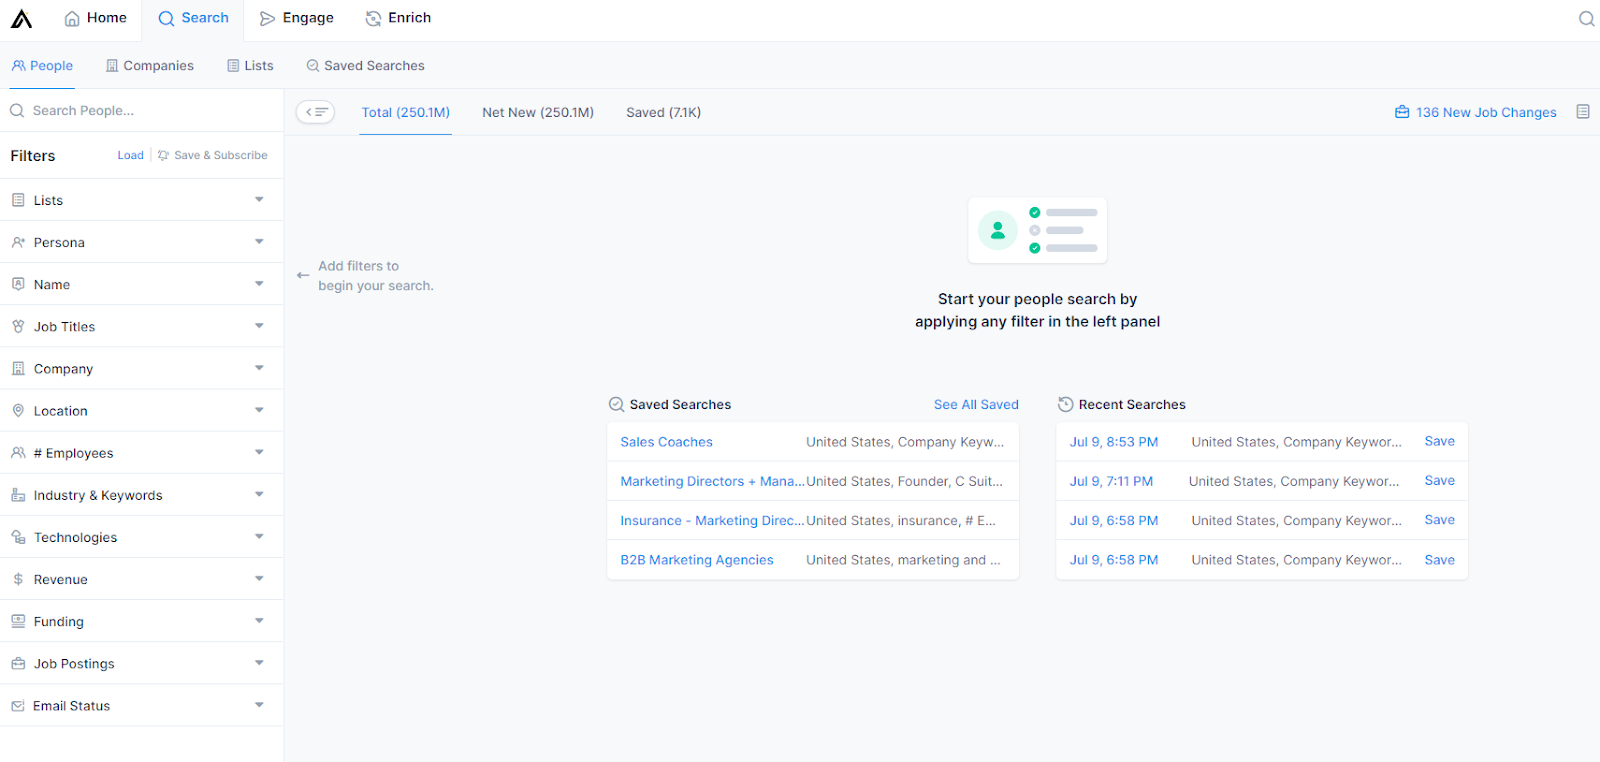This screenshot has width=1600, height=762.
Task: Click the Location pin icon
Action: [x=18, y=411]
